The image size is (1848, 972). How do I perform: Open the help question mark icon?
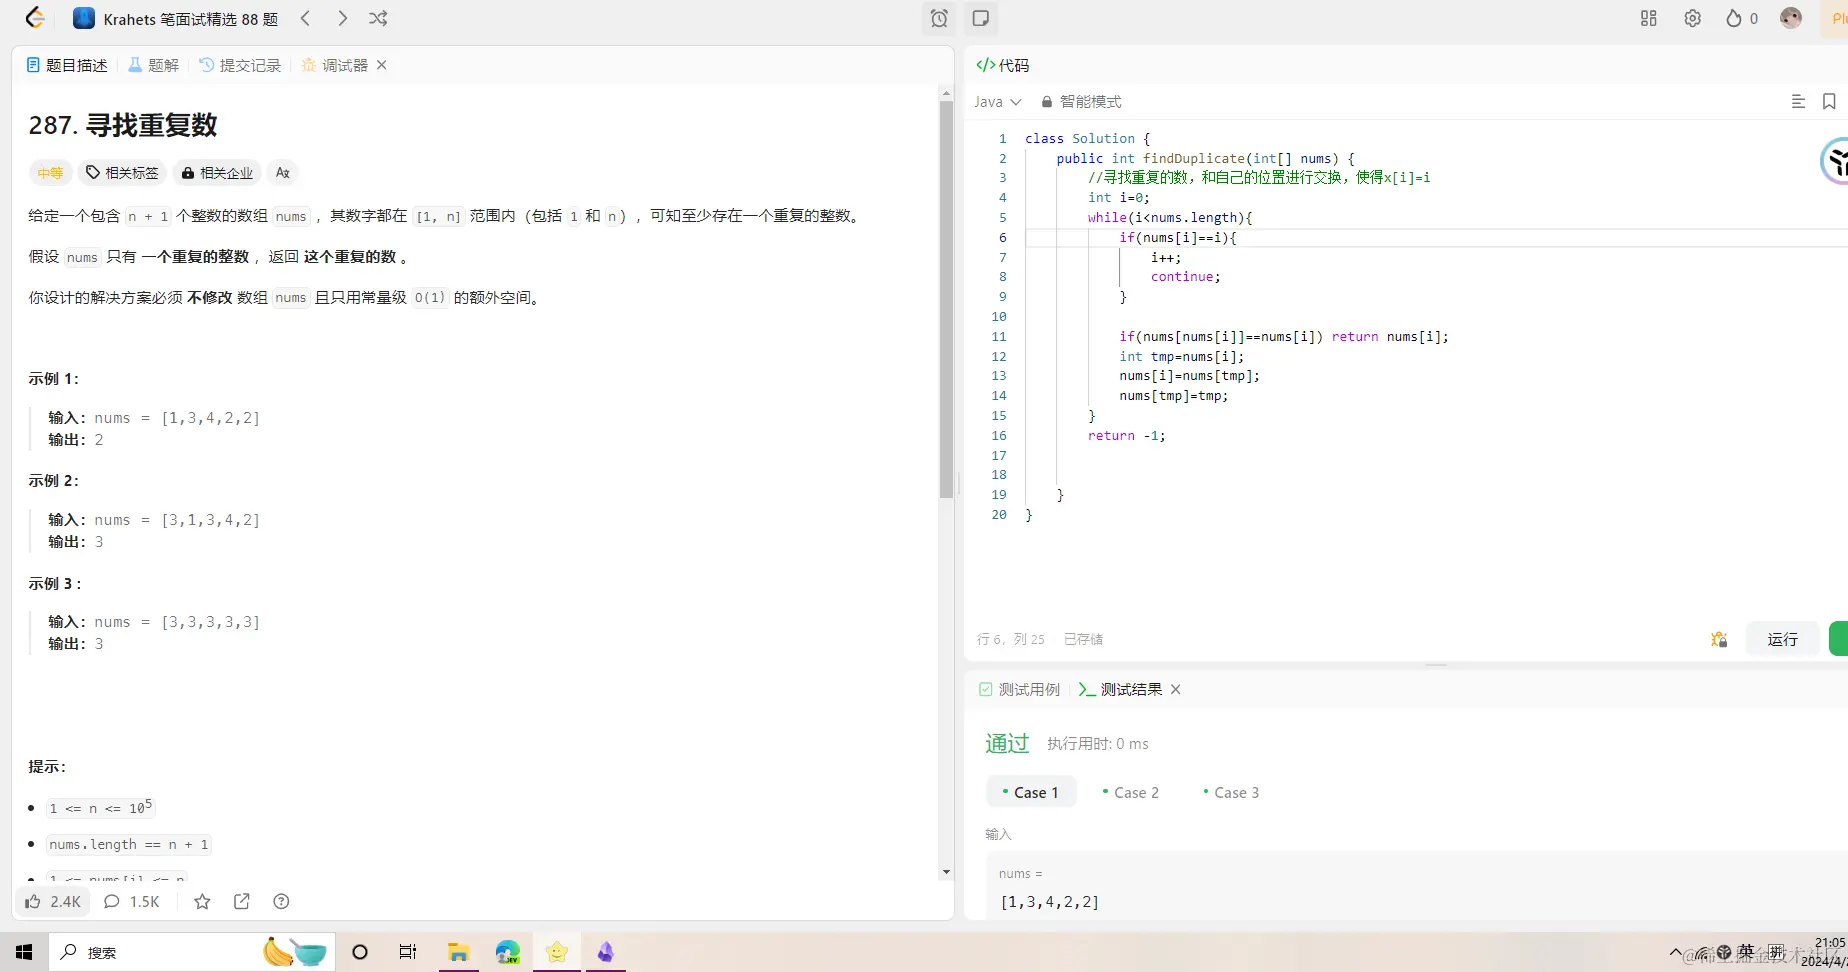pyautogui.click(x=282, y=902)
